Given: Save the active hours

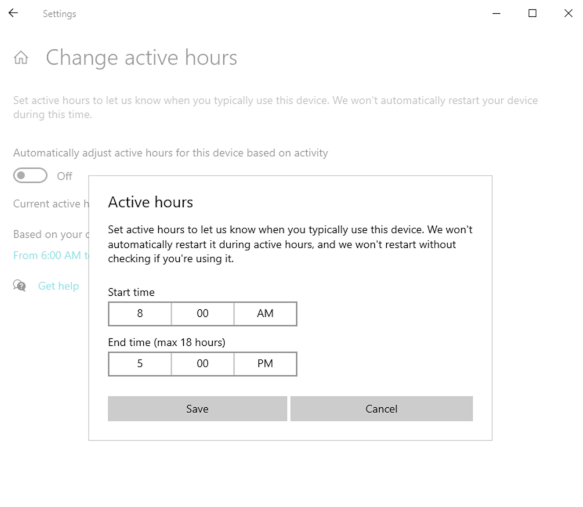Looking at the screenshot, I should click(197, 408).
